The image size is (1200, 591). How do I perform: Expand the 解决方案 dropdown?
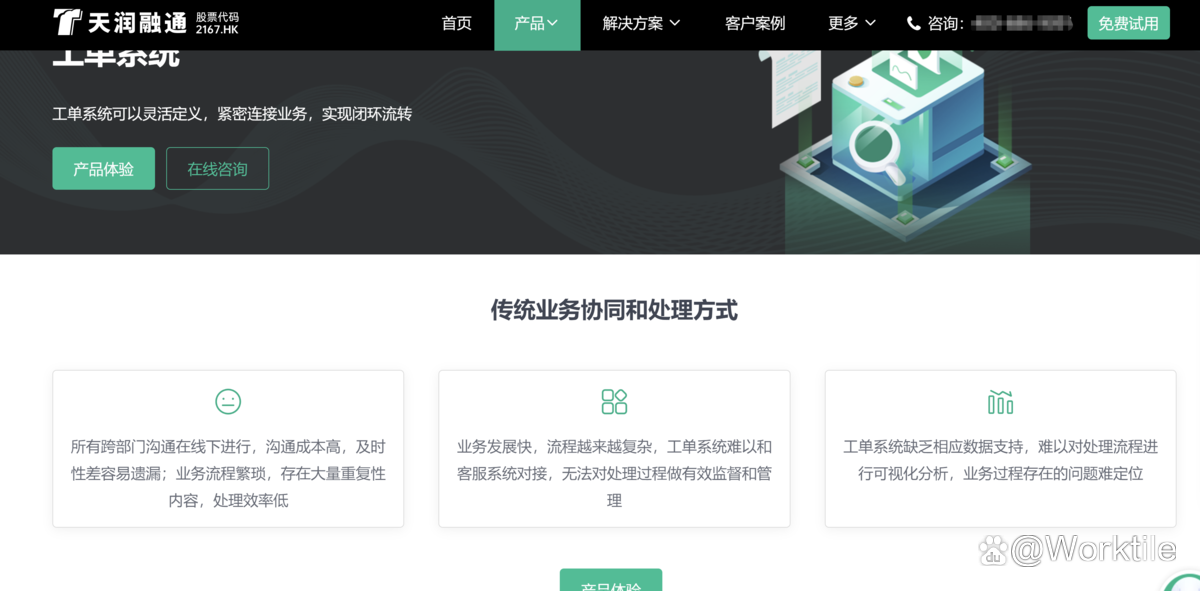point(641,23)
